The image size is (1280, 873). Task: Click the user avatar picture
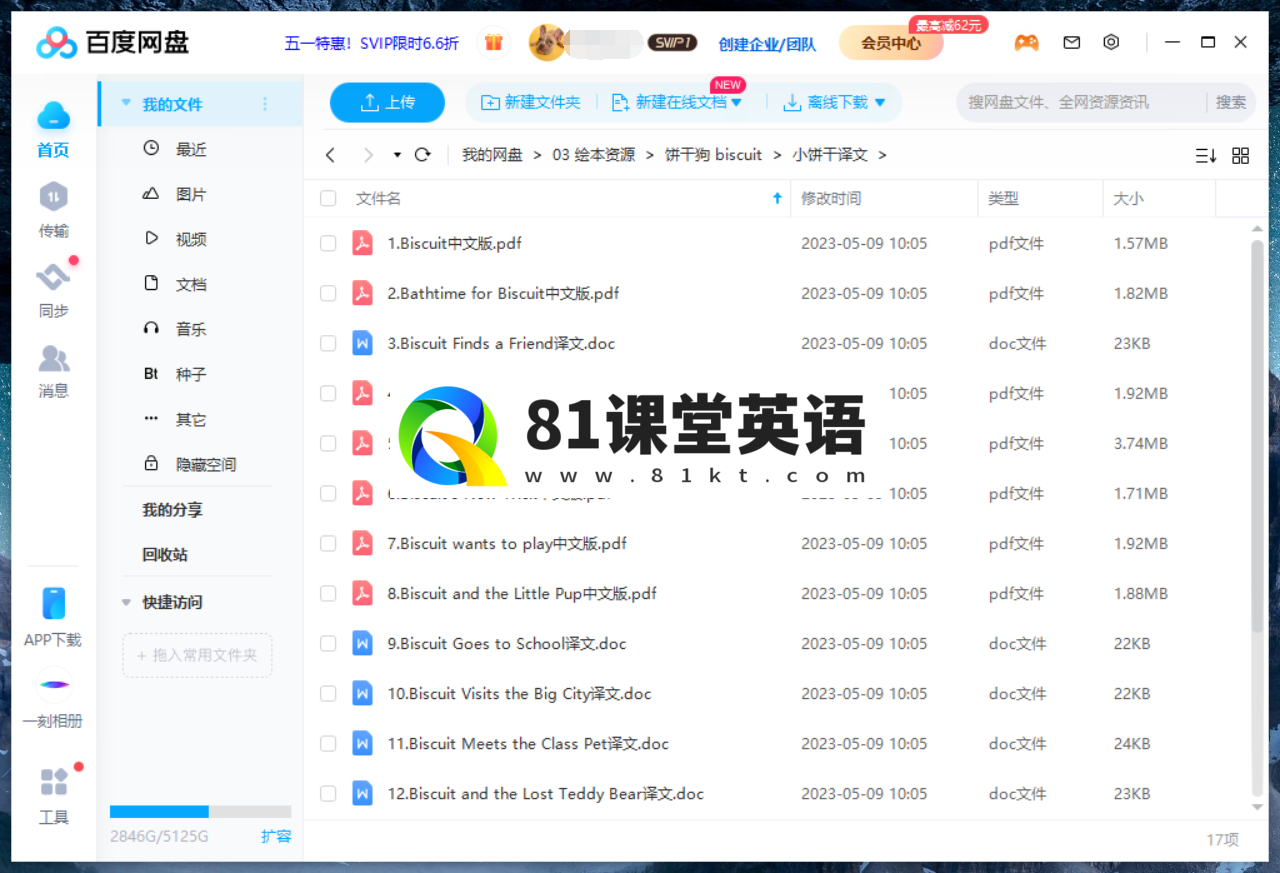point(547,43)
